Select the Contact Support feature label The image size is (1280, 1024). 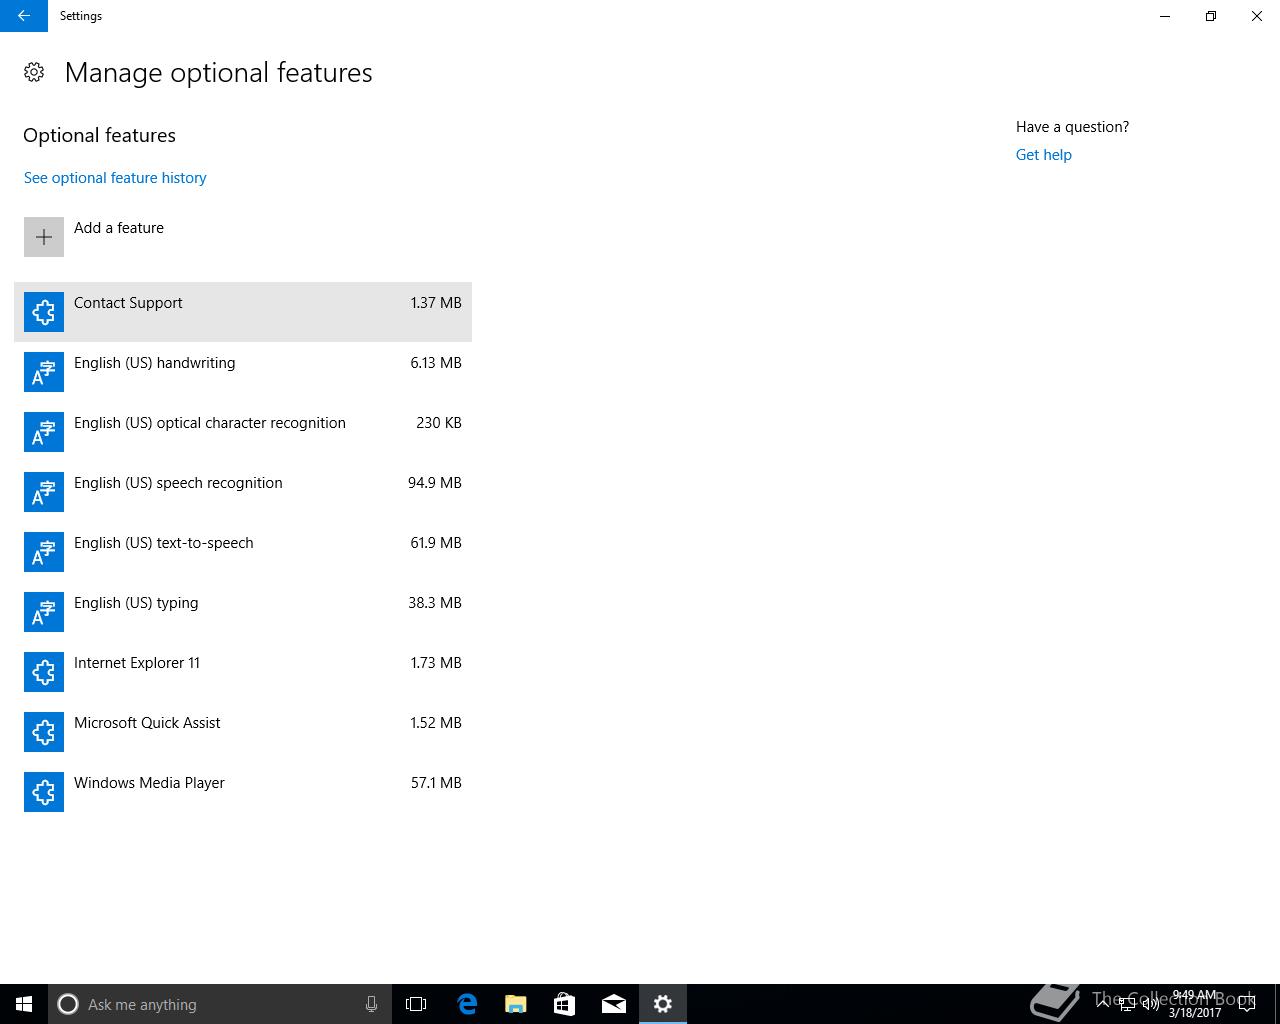click(x=128, y=303)
